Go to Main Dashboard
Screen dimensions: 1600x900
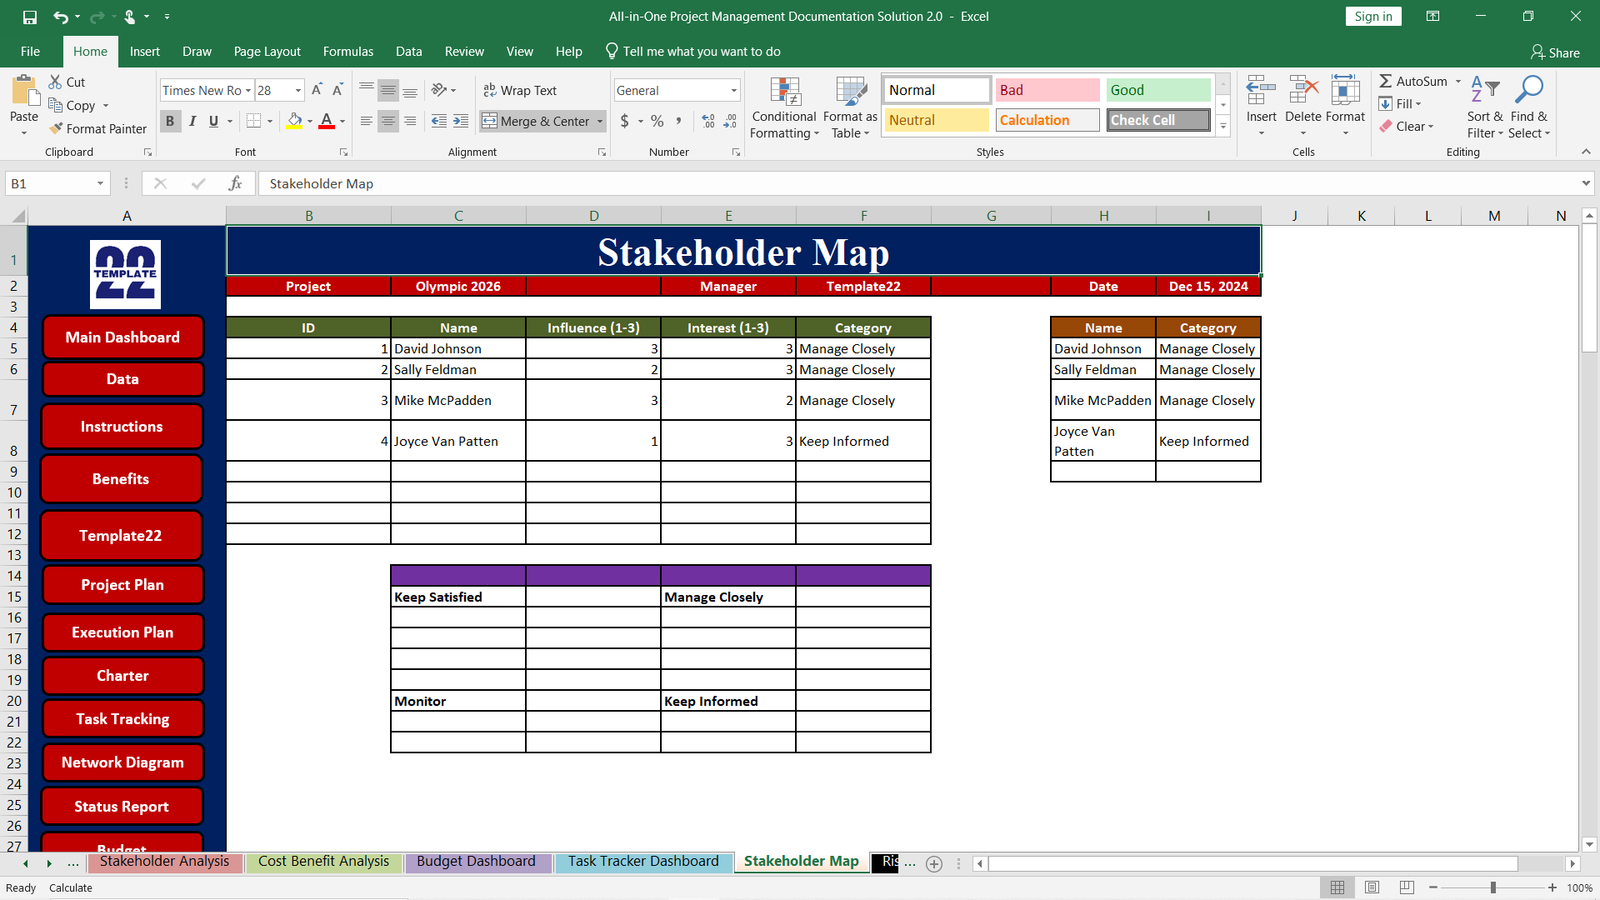coord(123,337)
